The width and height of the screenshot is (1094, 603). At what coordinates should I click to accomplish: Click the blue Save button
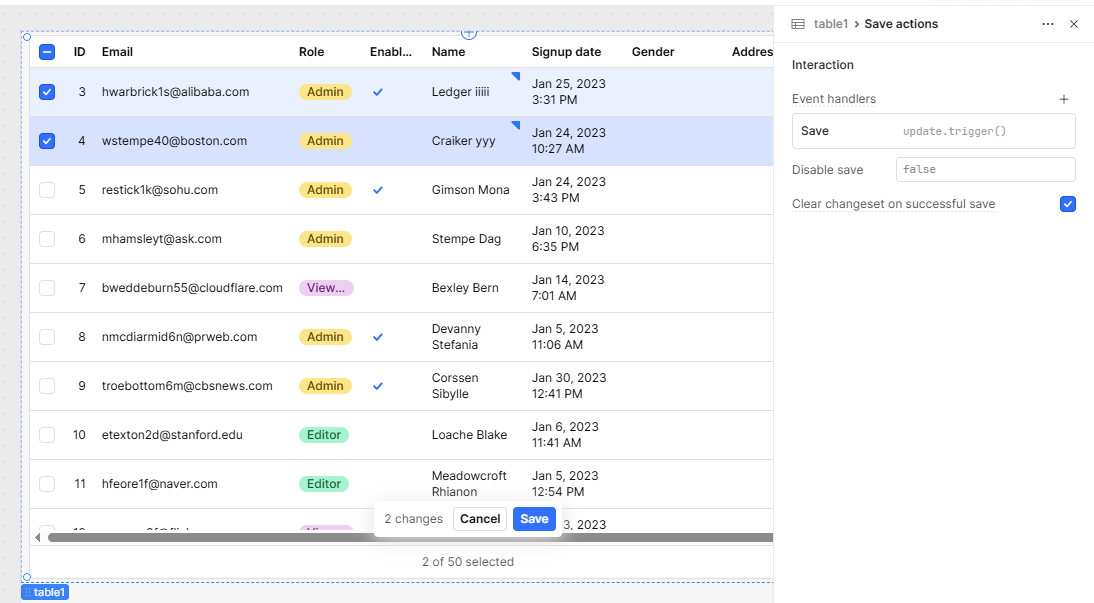coord(534,519)
